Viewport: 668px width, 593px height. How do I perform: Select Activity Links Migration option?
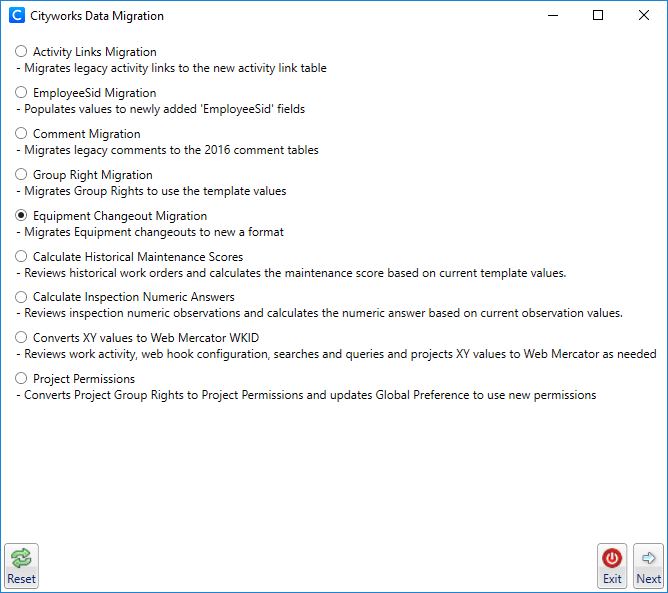[x=22, y=52]
